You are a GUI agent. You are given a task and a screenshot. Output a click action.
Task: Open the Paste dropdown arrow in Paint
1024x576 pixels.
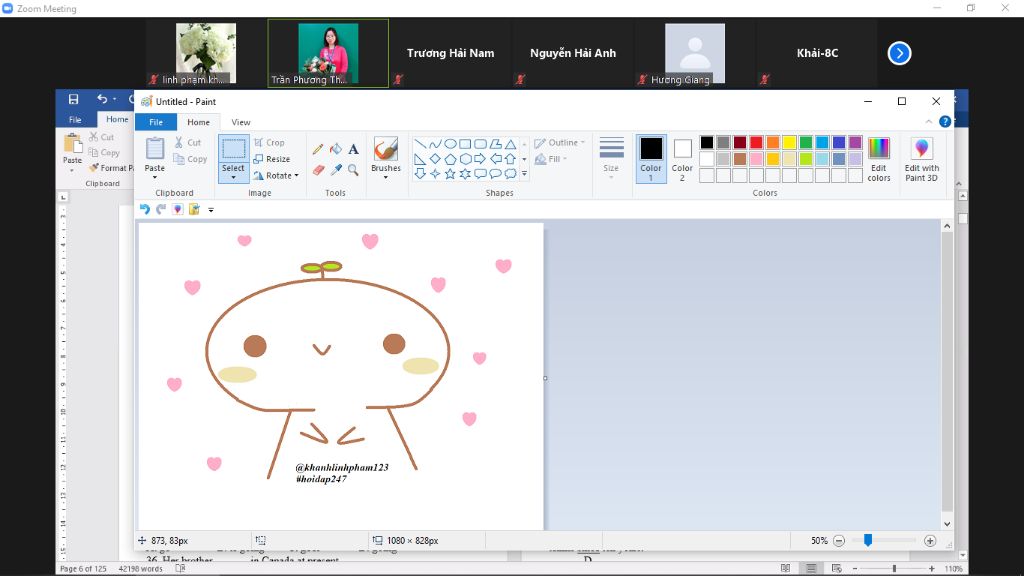point(155,177)
